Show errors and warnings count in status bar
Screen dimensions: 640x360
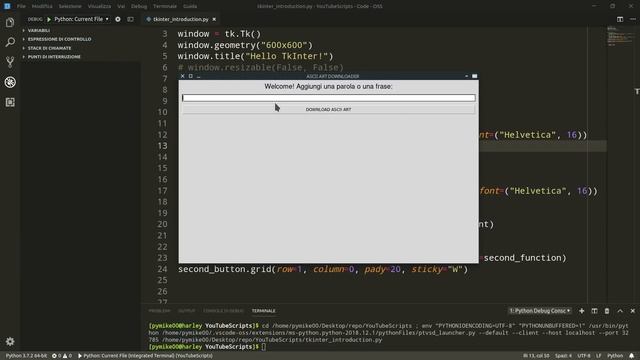[62, 356]
